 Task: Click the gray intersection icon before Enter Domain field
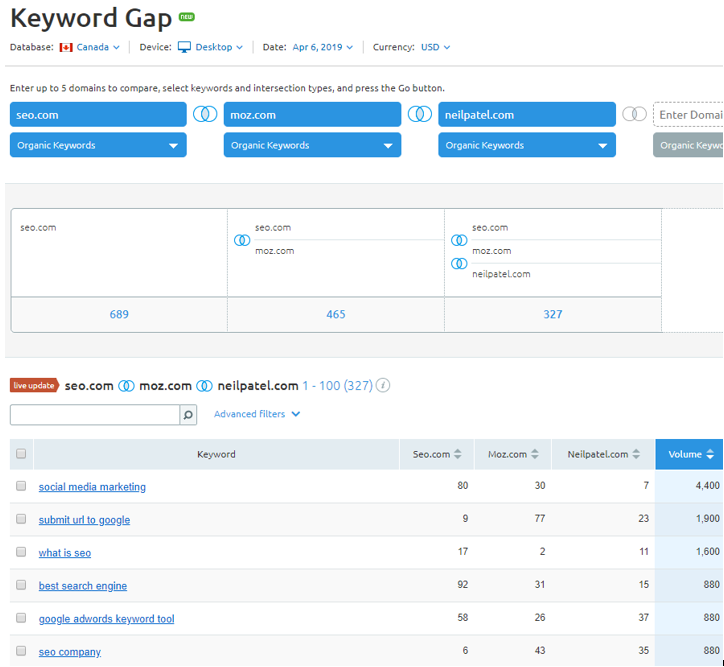point(634,114)
